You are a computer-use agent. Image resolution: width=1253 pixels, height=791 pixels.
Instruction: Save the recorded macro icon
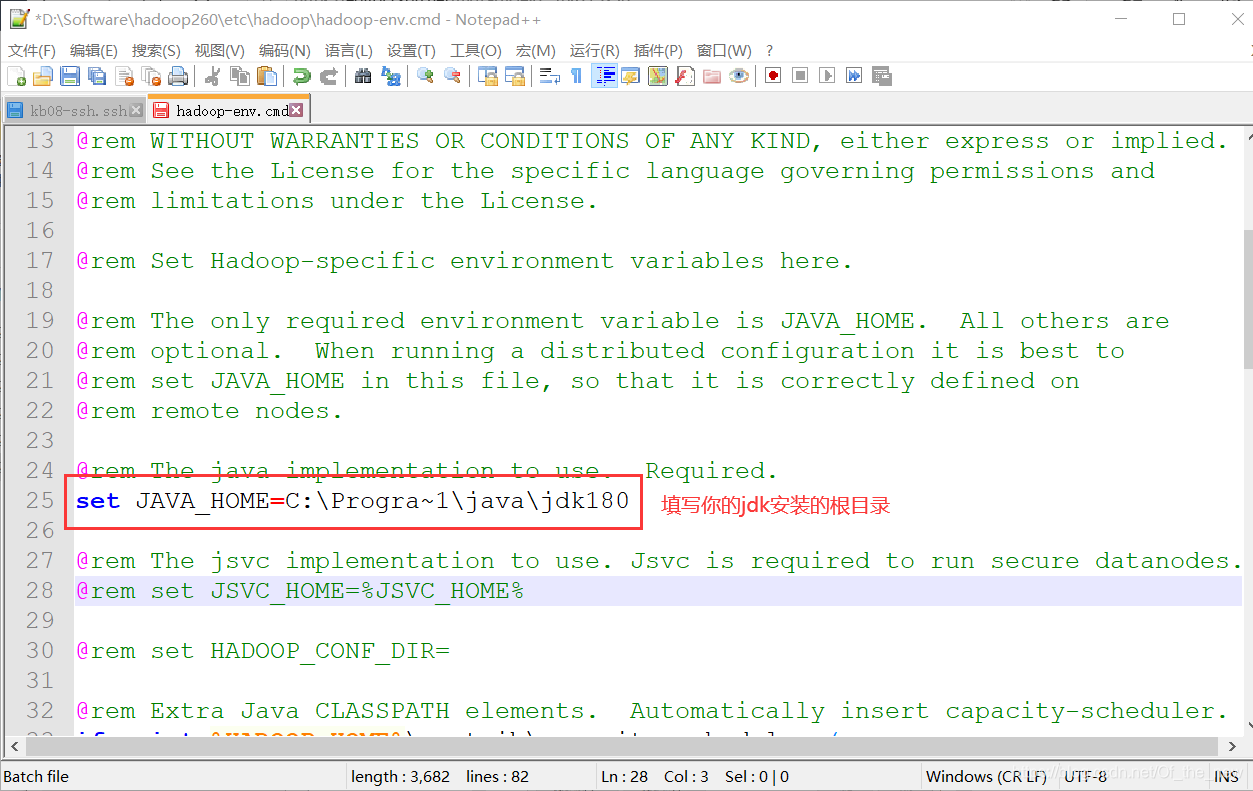[881, 76]
